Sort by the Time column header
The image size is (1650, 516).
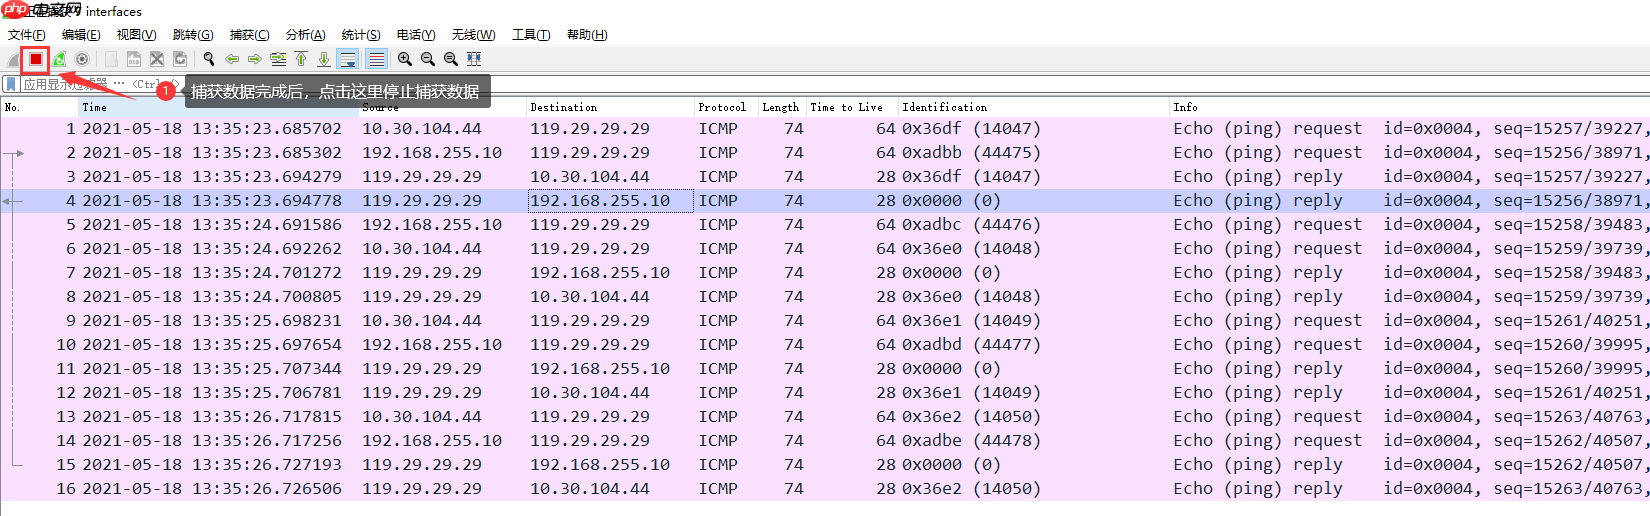coord(219,107)
